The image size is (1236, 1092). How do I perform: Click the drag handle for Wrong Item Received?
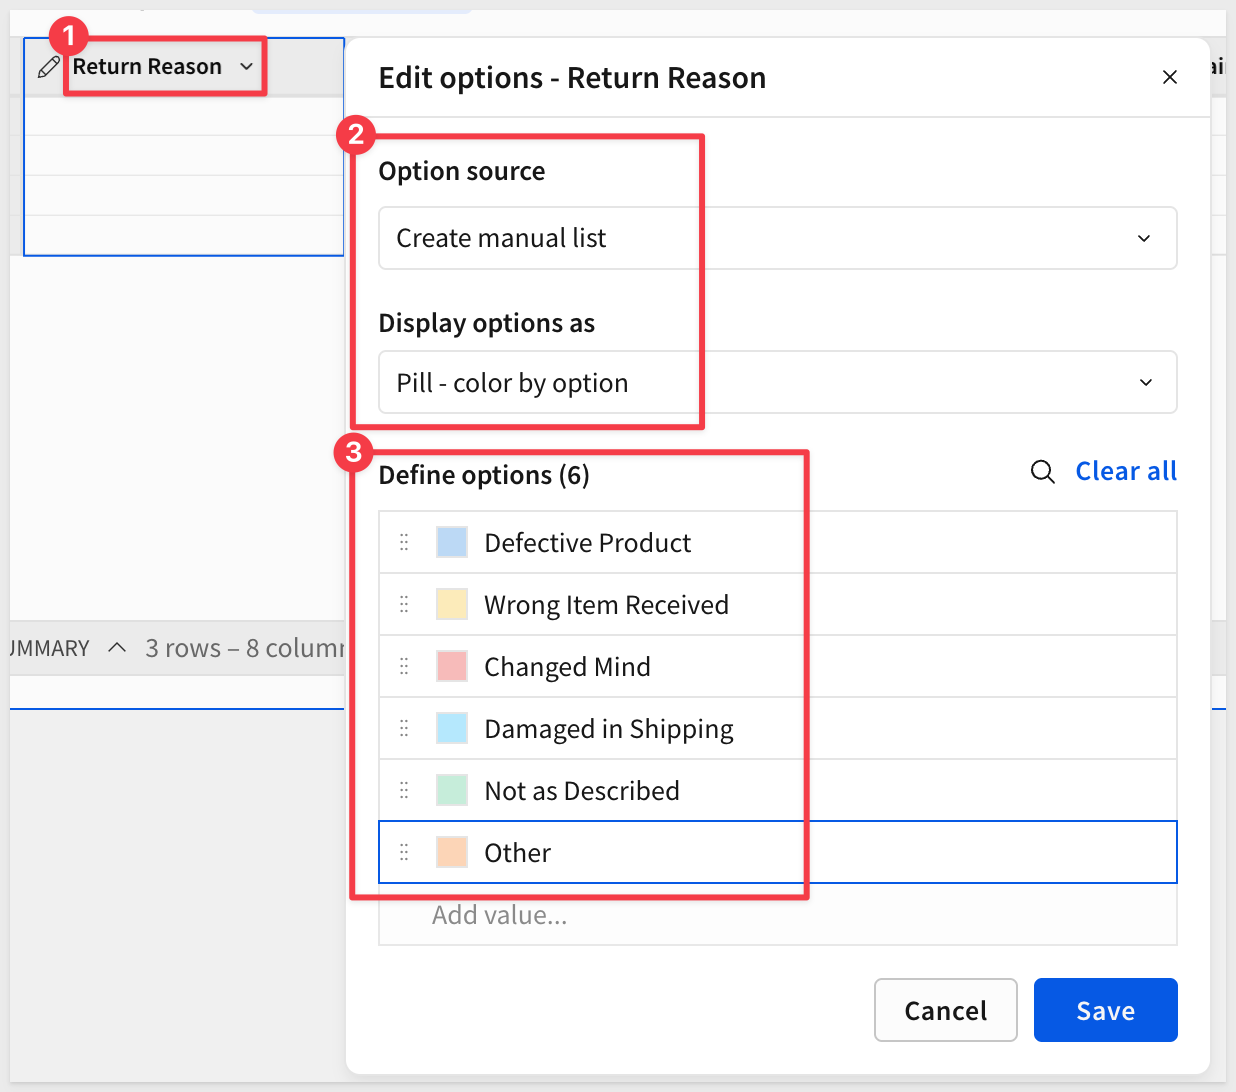click(404, 605)
